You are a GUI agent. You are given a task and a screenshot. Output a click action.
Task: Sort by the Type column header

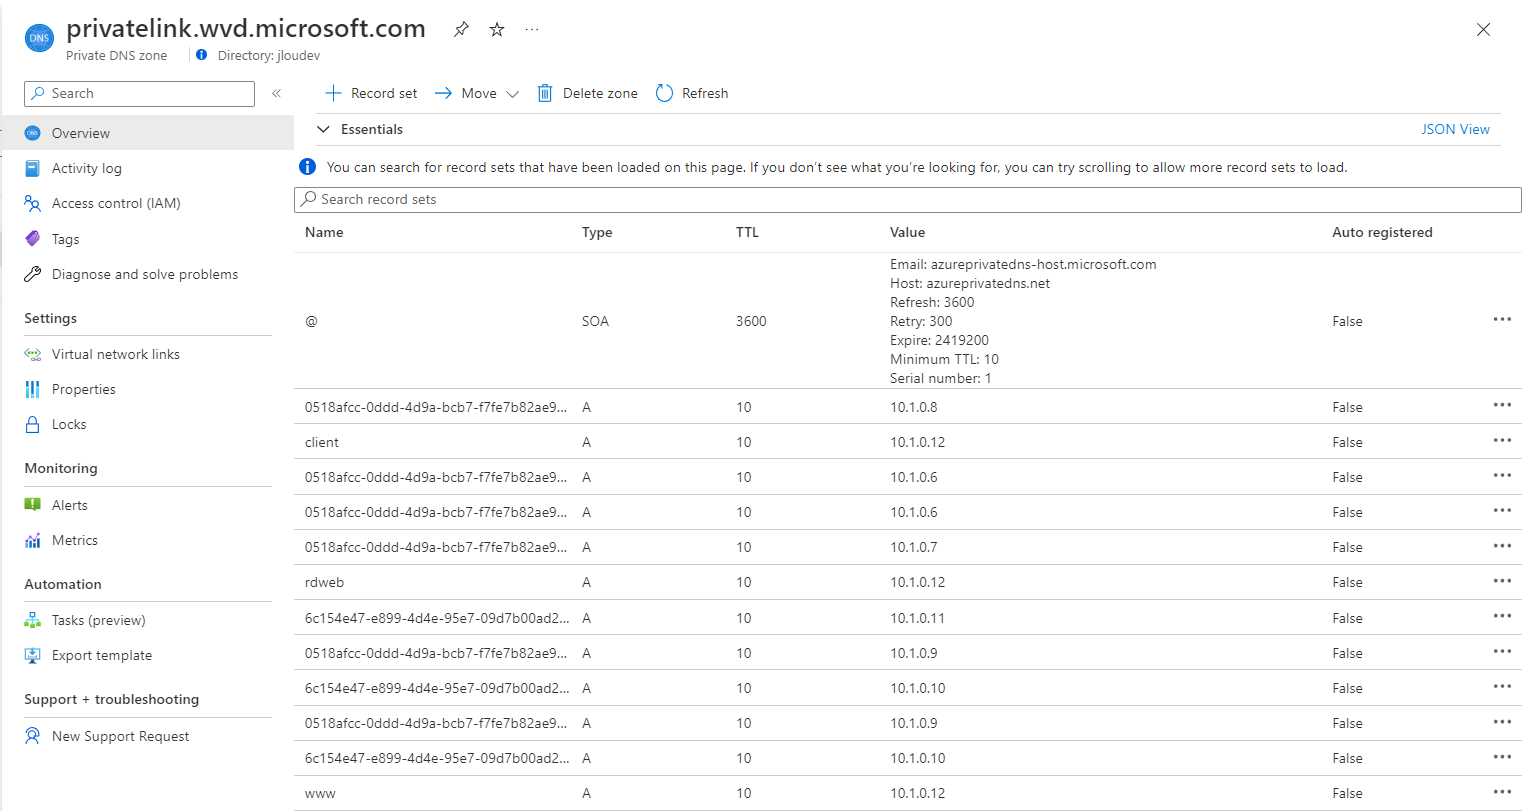(597, 232)
